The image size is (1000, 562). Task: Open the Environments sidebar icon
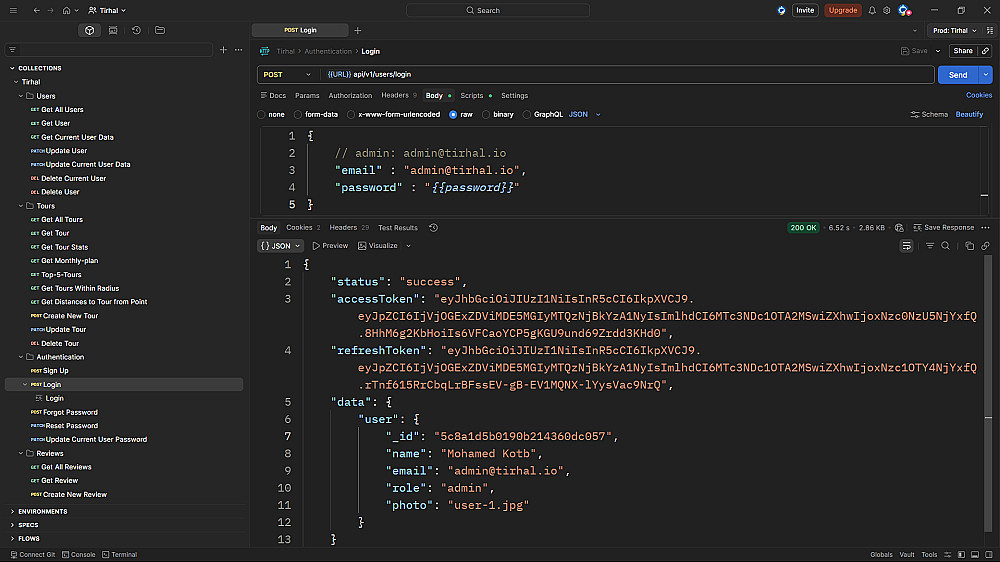click(x=113, y=30)
